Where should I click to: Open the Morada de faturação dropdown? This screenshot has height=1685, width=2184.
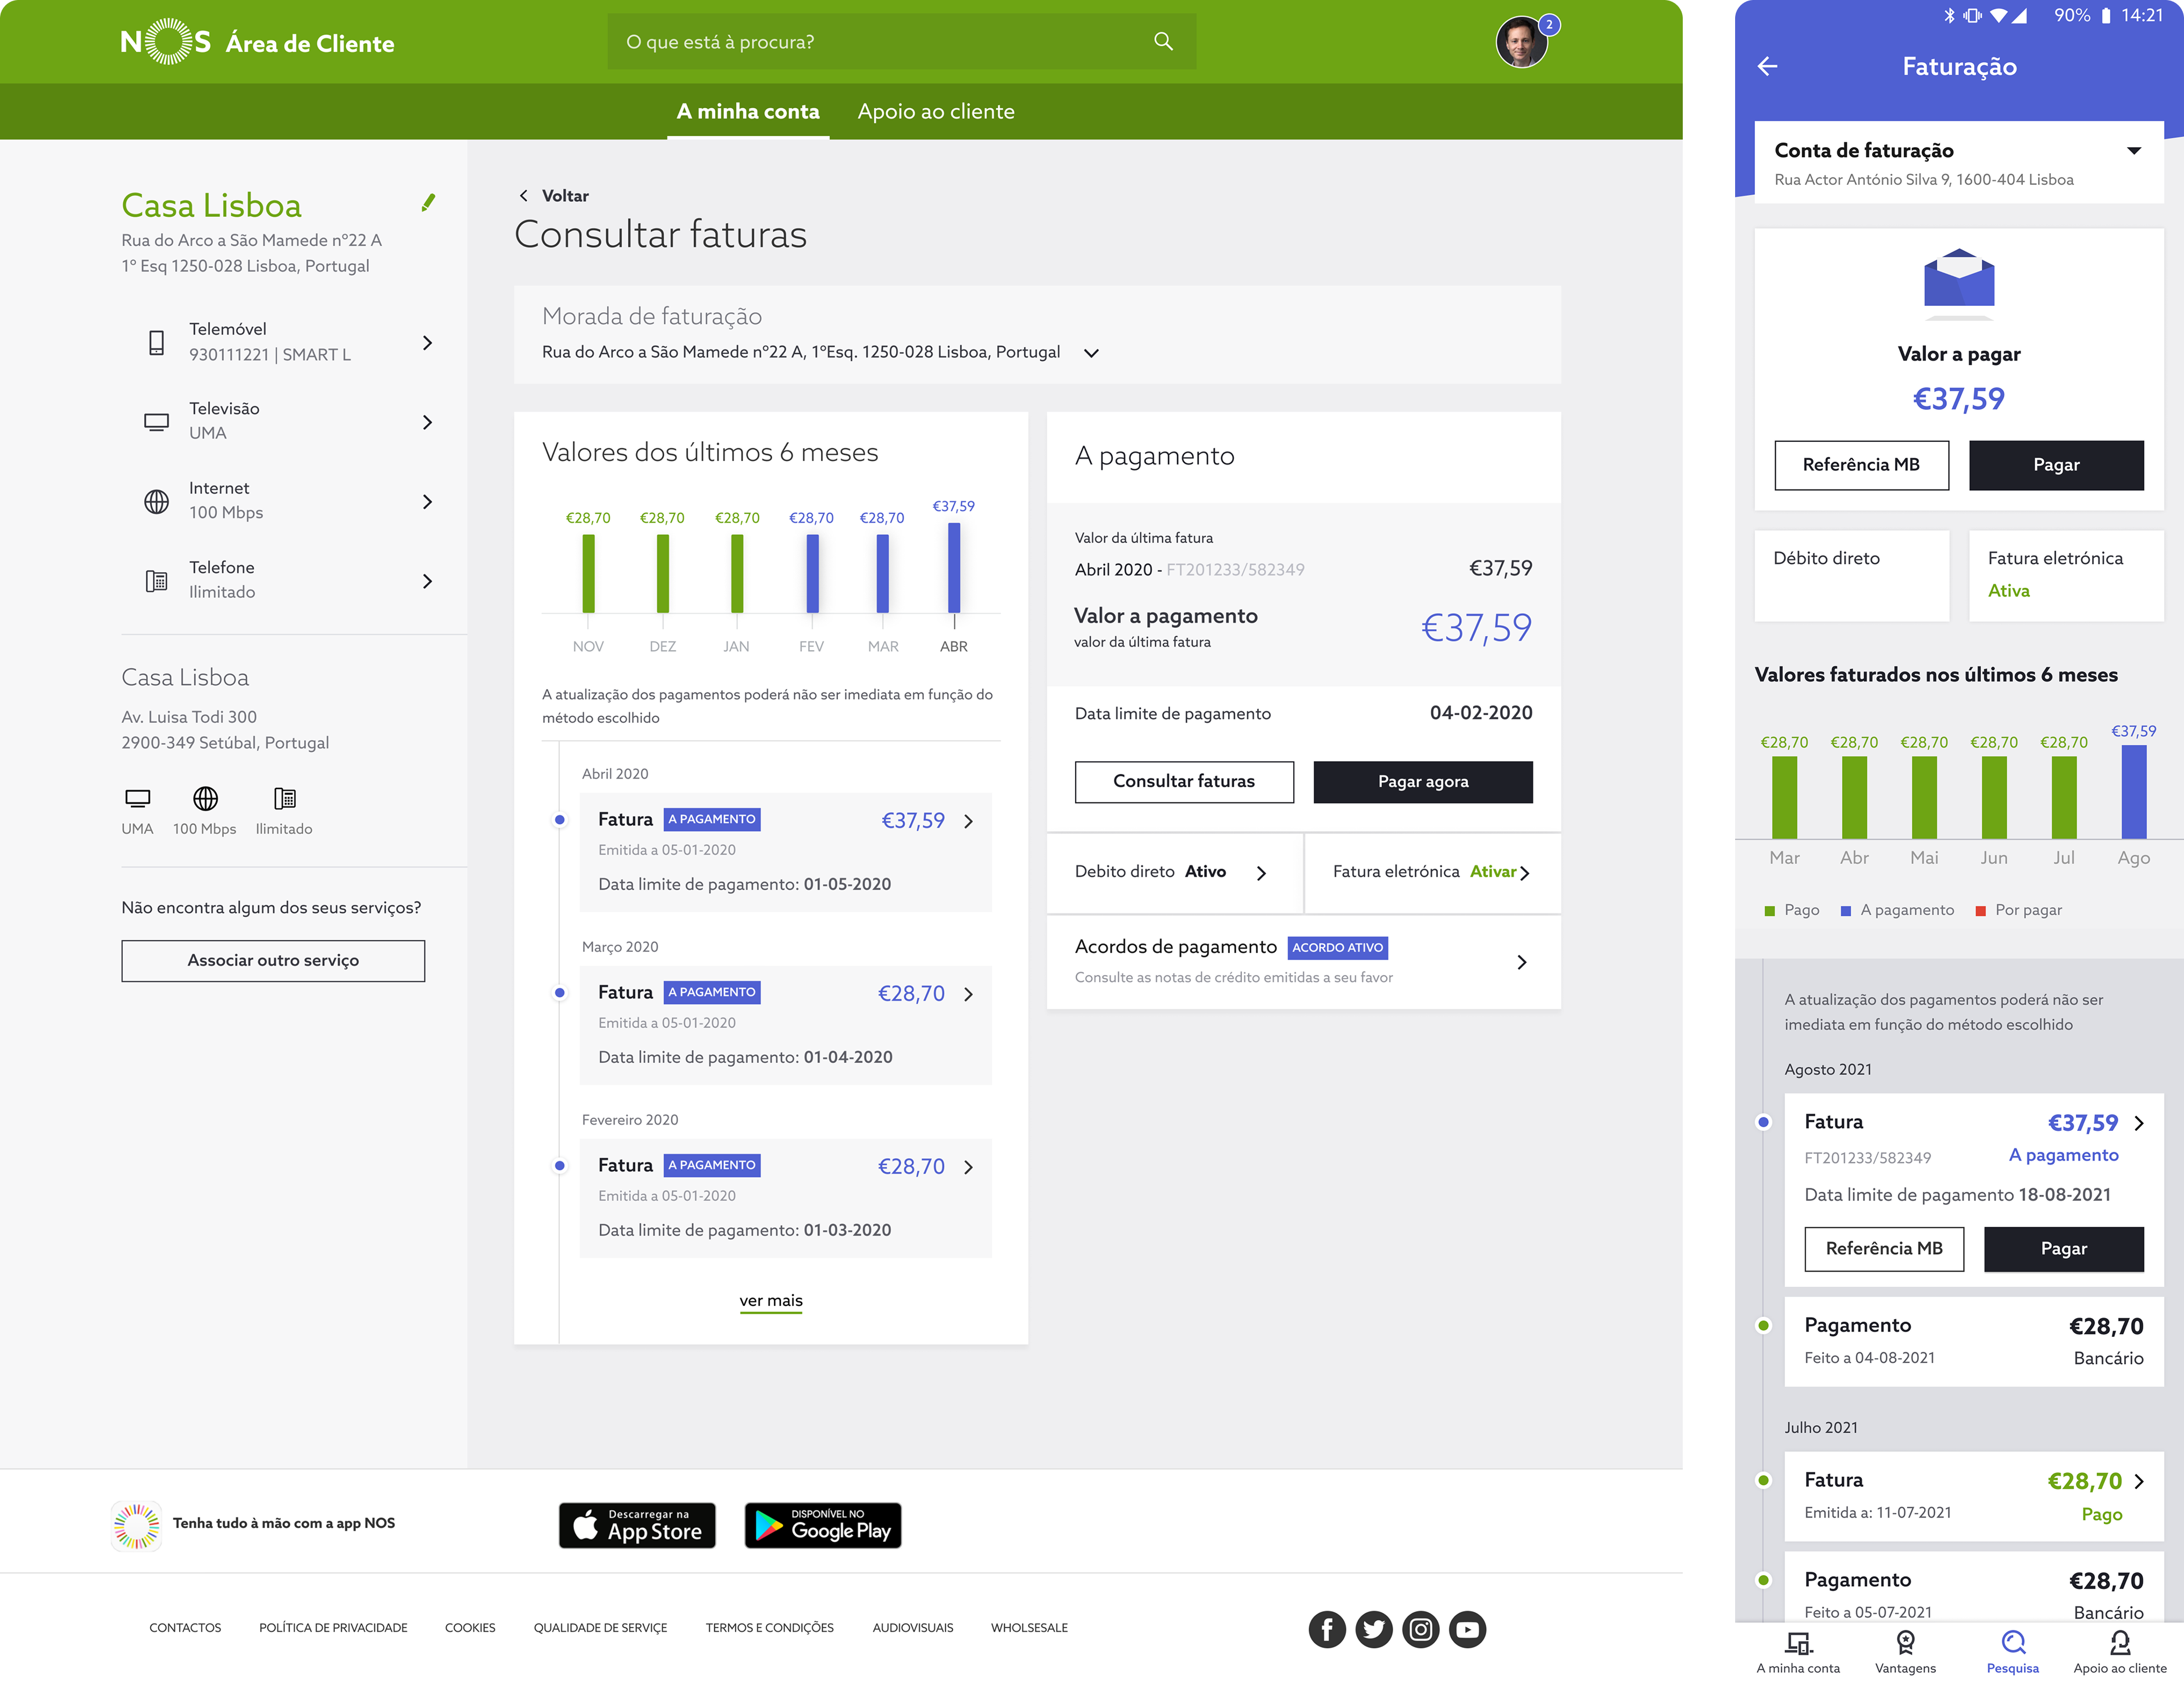(1091, 353)
